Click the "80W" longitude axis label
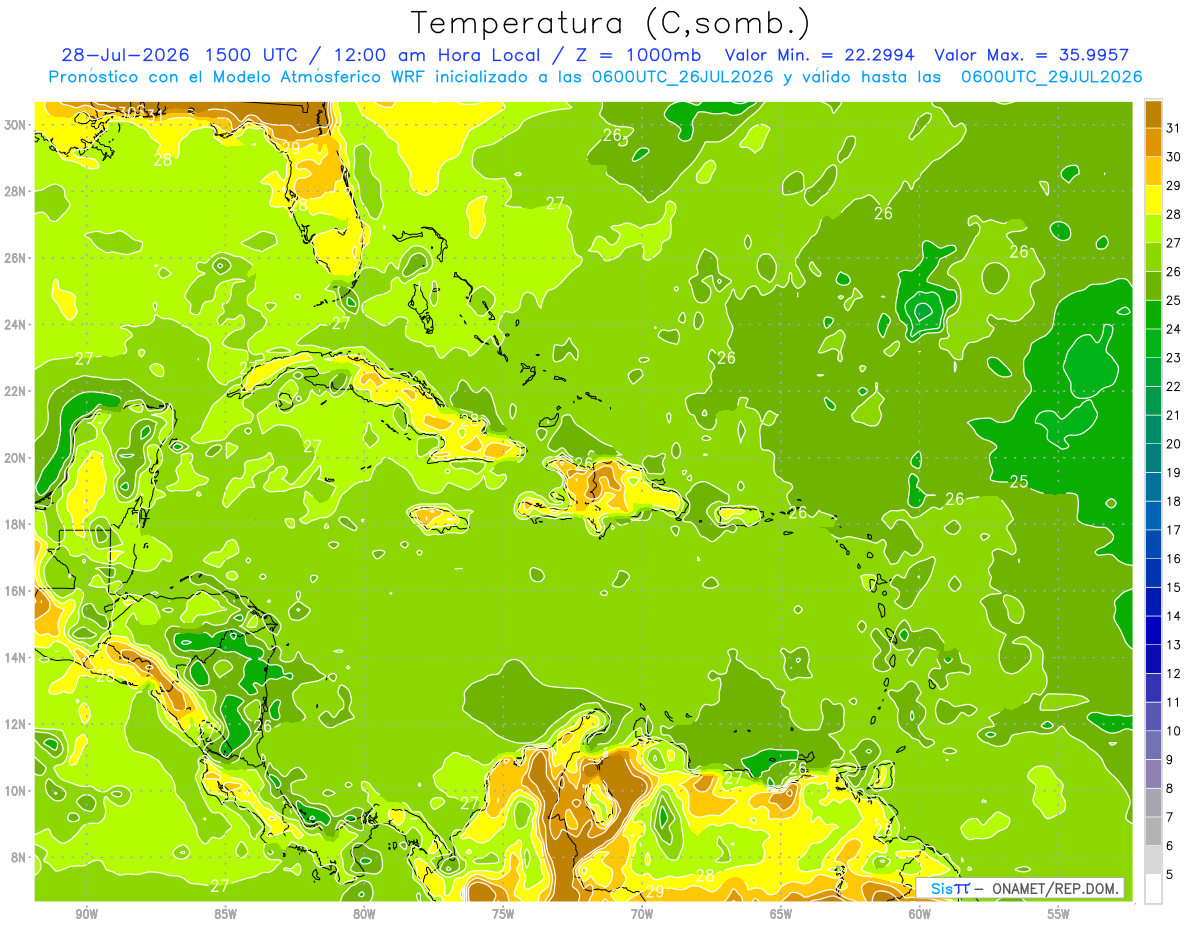The width and height of the screenshot is (1200, 927). (364, 913)
